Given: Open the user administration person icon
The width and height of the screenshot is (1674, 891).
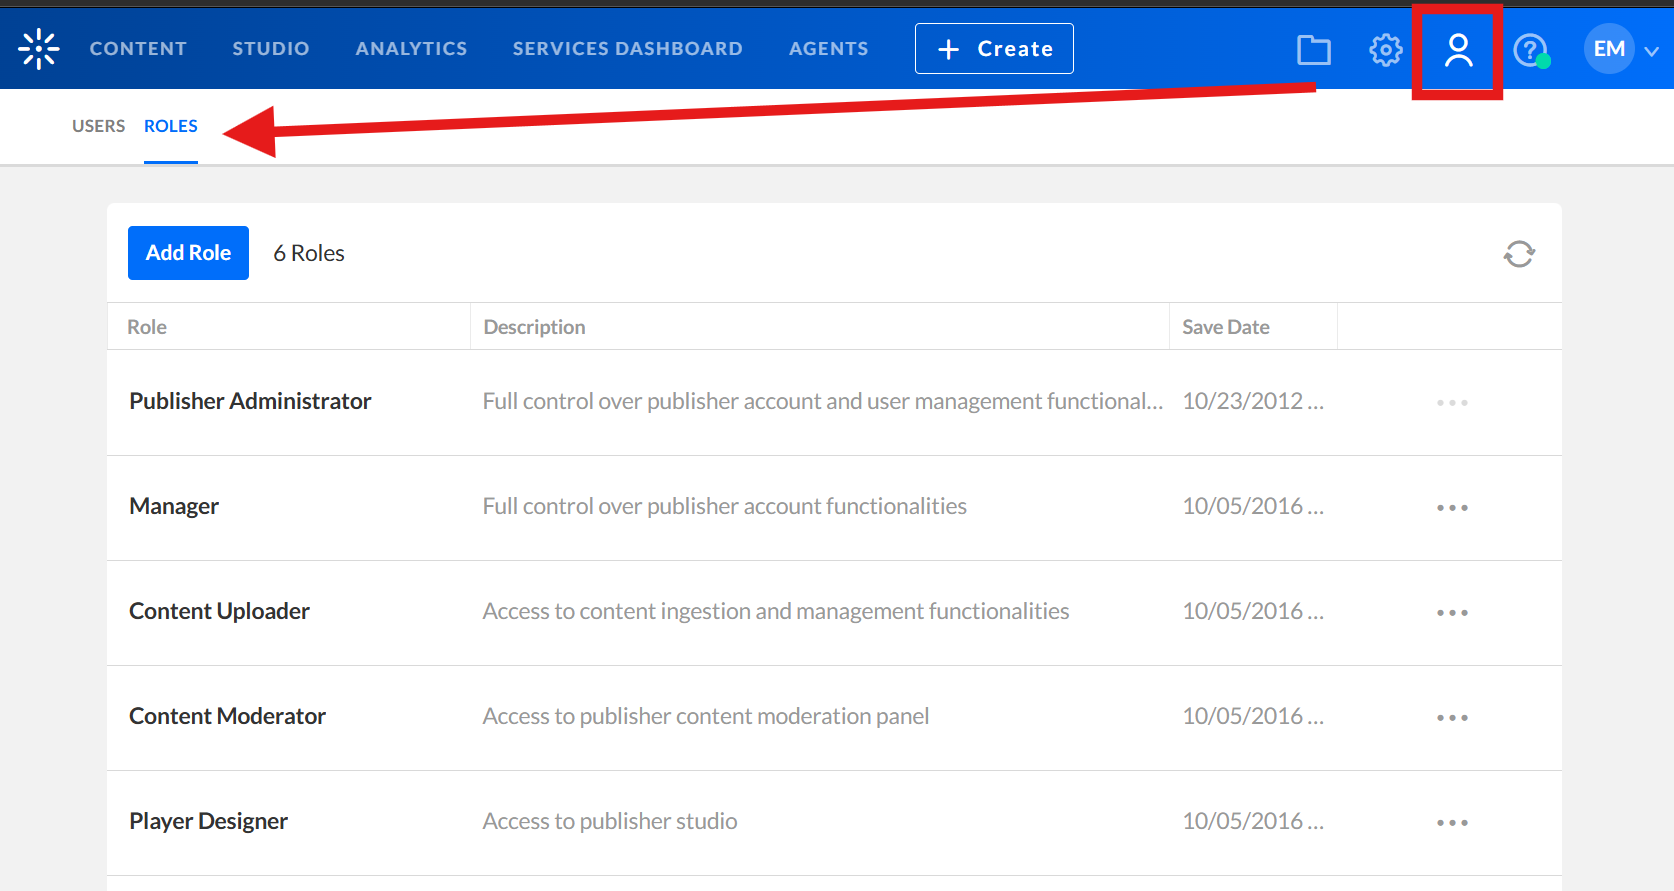Looking at the screenshot, I should [x=1458, y=50].
